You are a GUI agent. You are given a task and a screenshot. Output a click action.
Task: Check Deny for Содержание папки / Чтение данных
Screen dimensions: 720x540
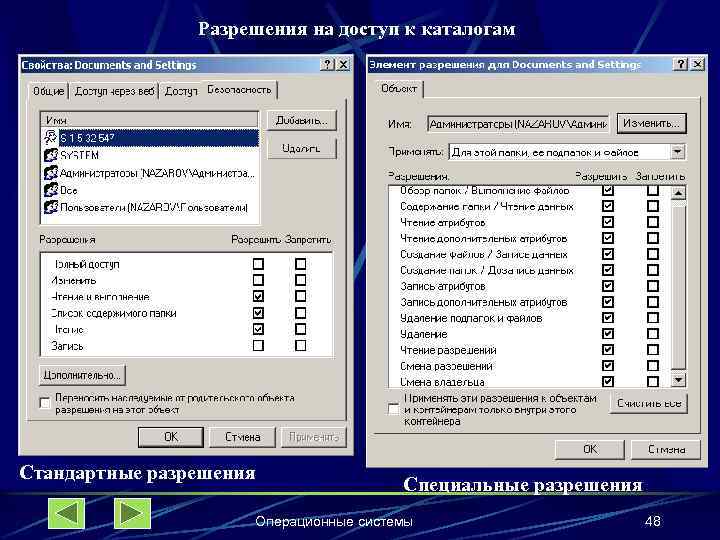click(652, 206)
